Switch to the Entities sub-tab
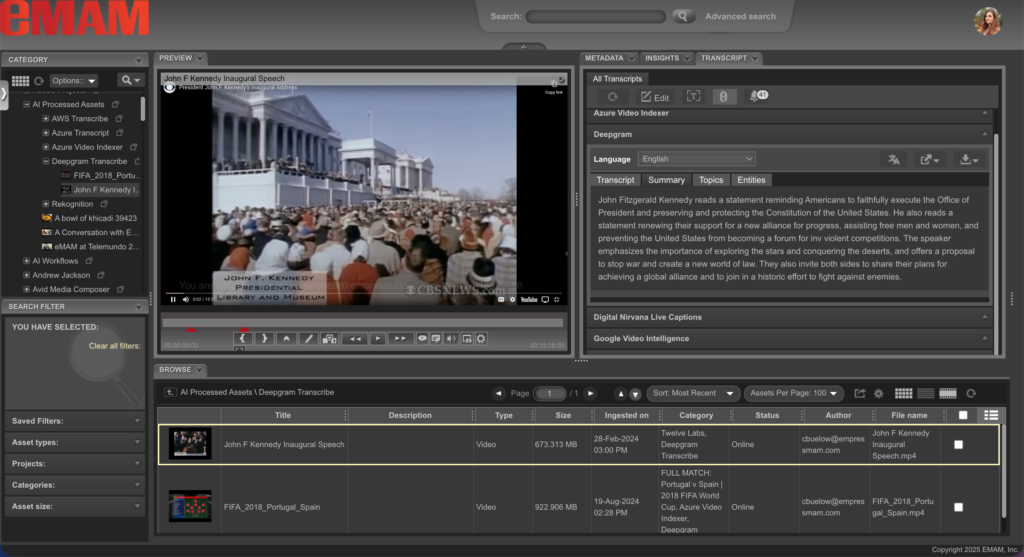The width and height of the screenshot is (1024, 557). [x=751, y=180]
